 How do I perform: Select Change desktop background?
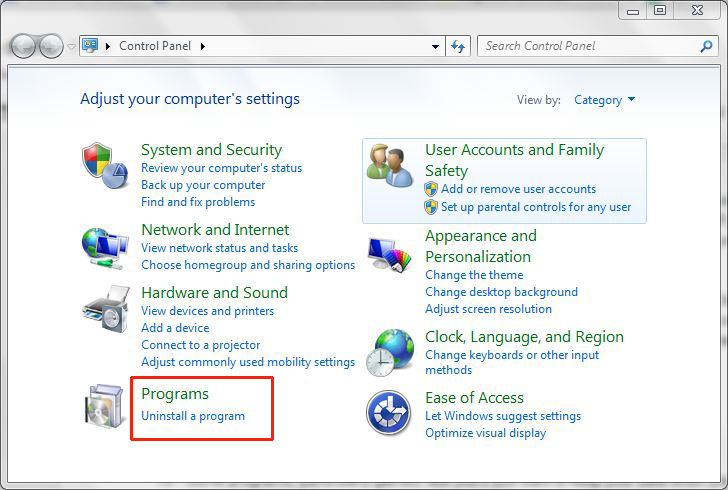point(501,292)
